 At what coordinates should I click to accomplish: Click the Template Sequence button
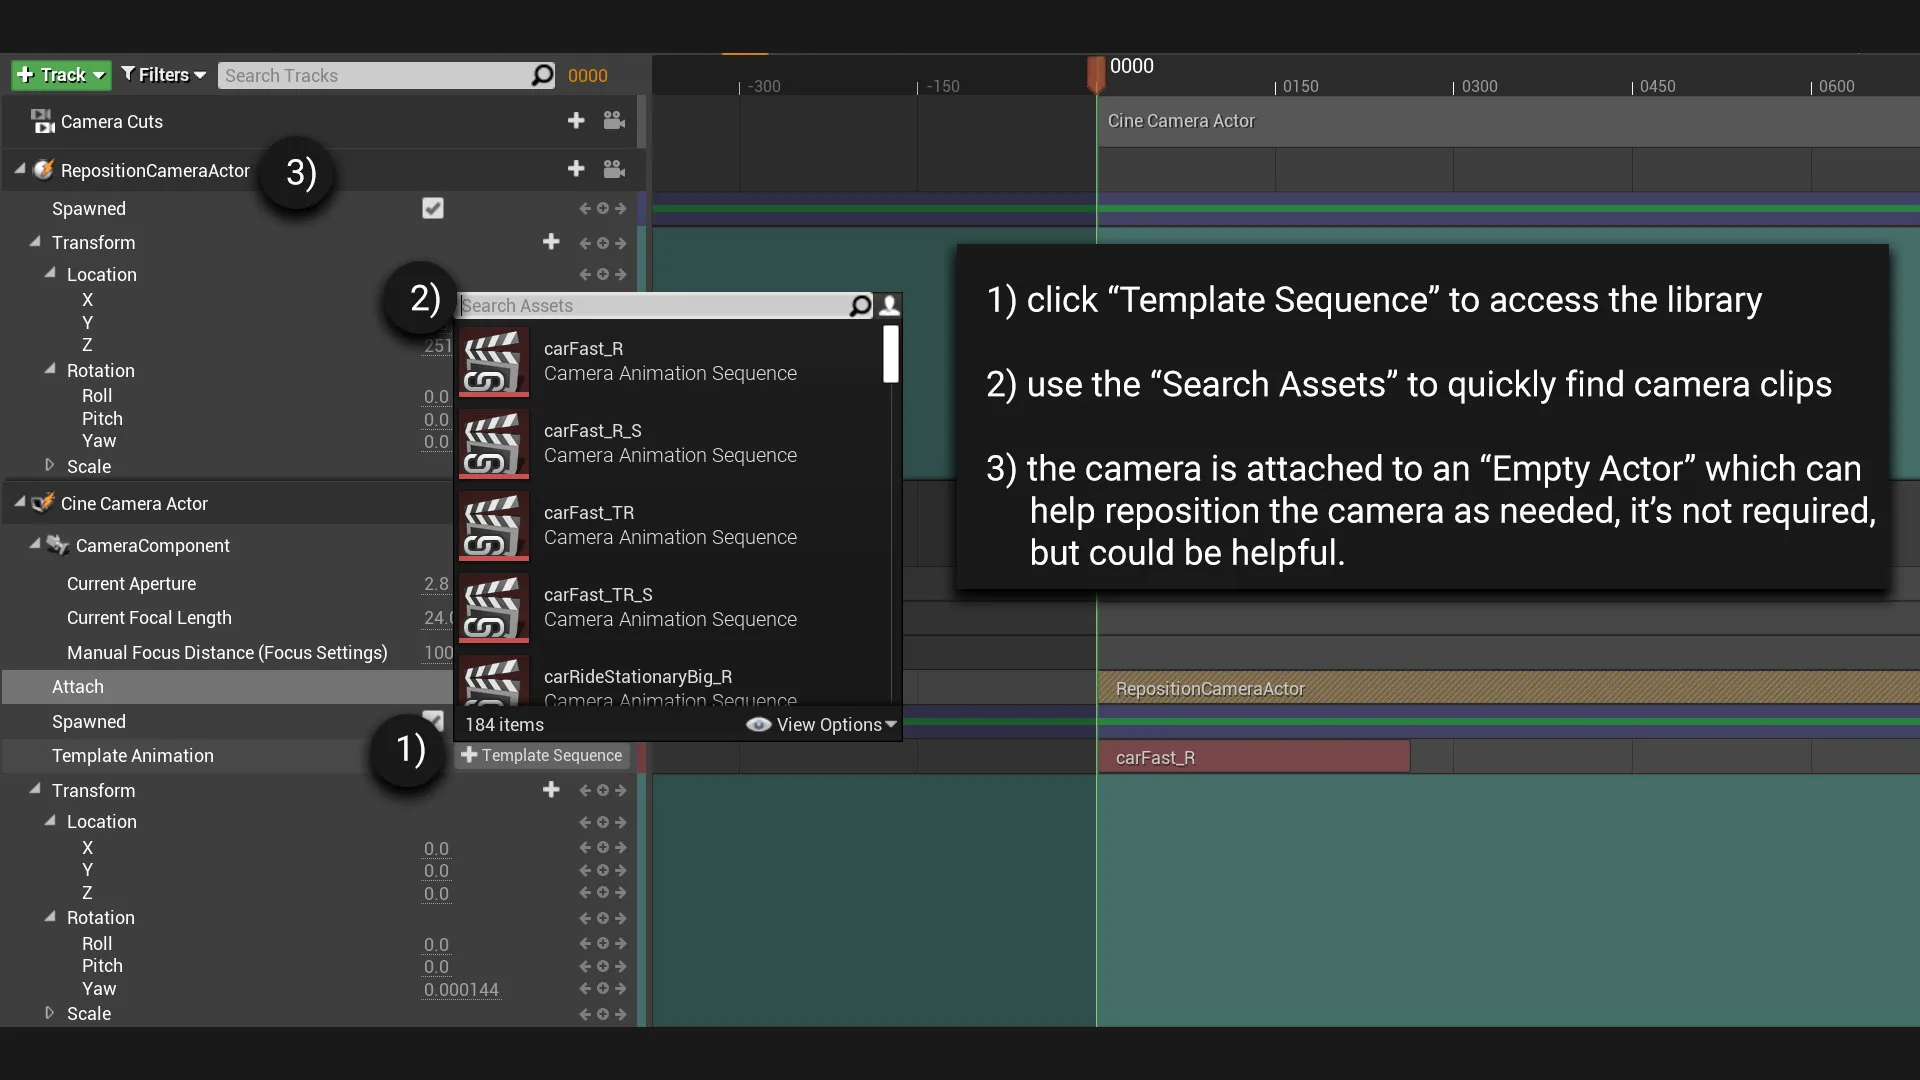pyautogui.click(x=541, y=756)
